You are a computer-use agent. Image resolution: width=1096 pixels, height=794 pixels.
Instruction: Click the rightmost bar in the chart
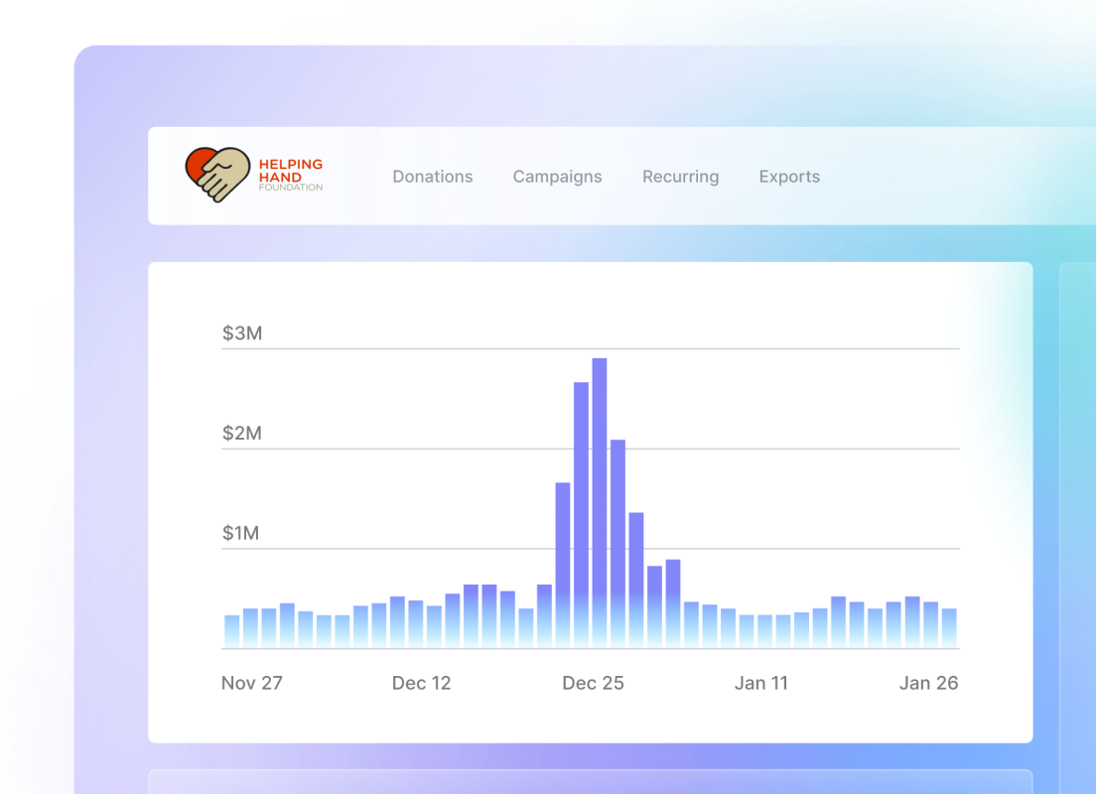click(x=948, y=627)
